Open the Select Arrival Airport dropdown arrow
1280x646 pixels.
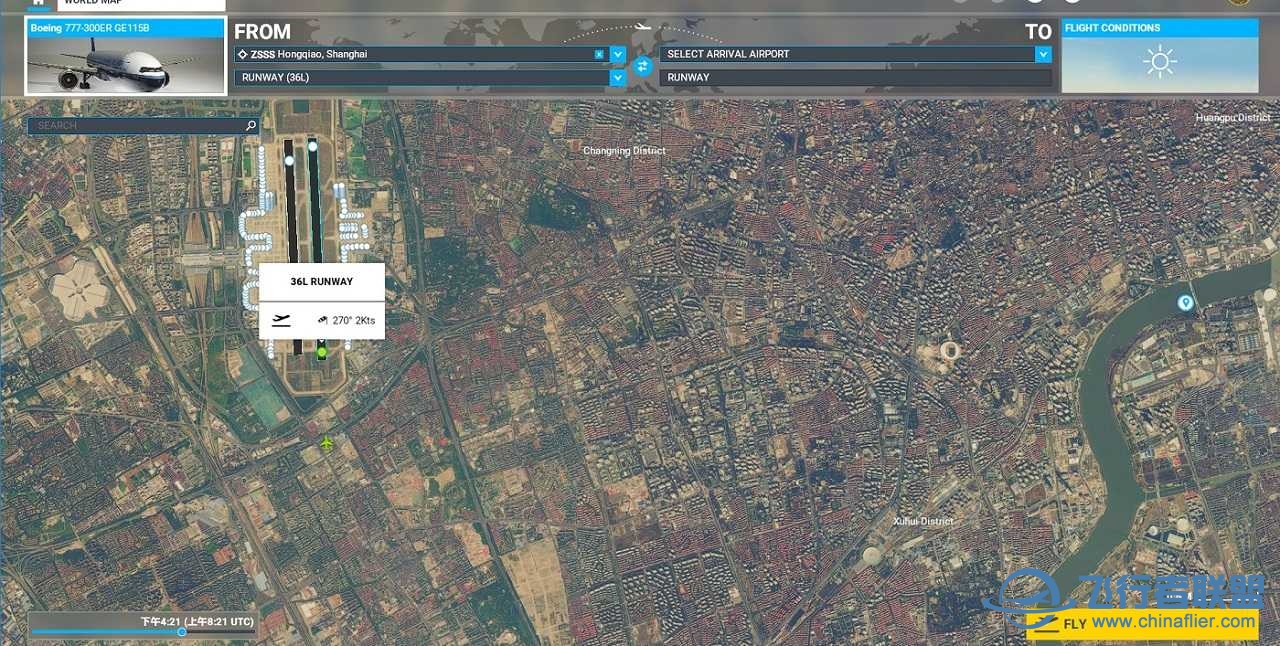point(1044,54)
